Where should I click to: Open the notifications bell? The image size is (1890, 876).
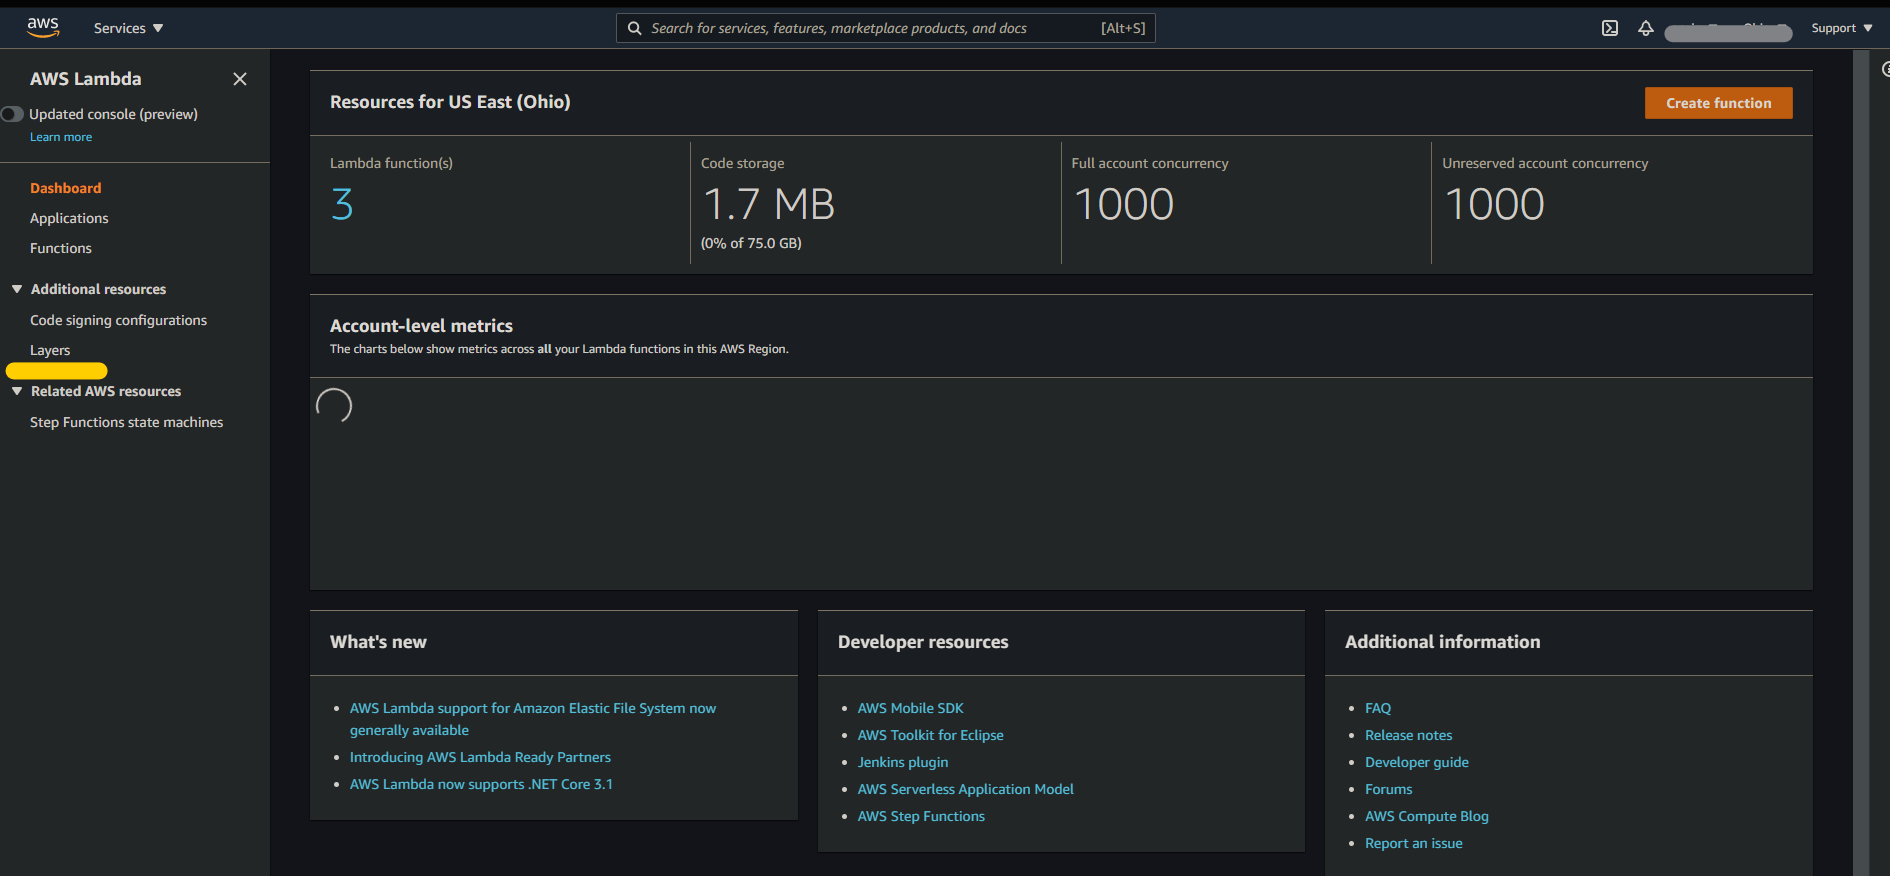click(1646, 28)
